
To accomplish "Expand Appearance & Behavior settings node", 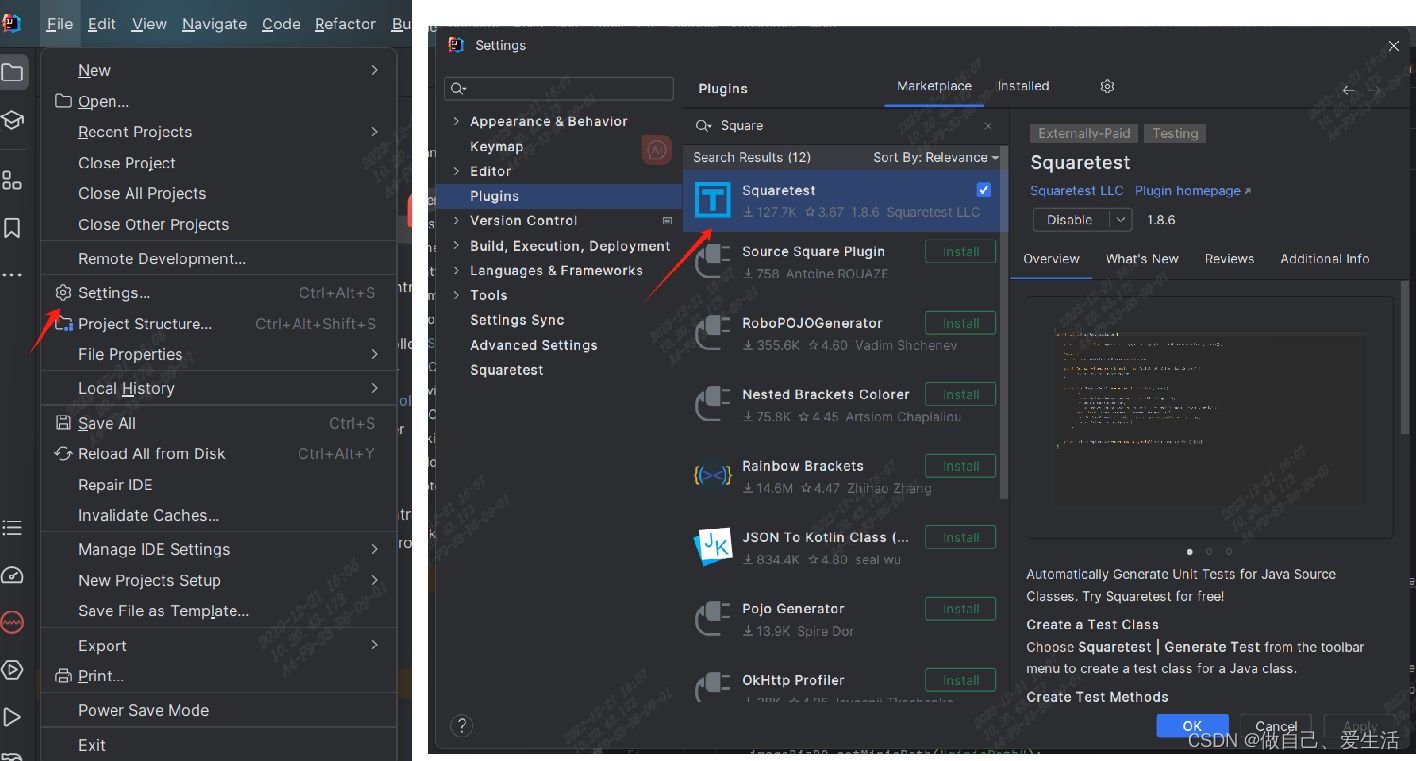I will click(x=456, y=121).
